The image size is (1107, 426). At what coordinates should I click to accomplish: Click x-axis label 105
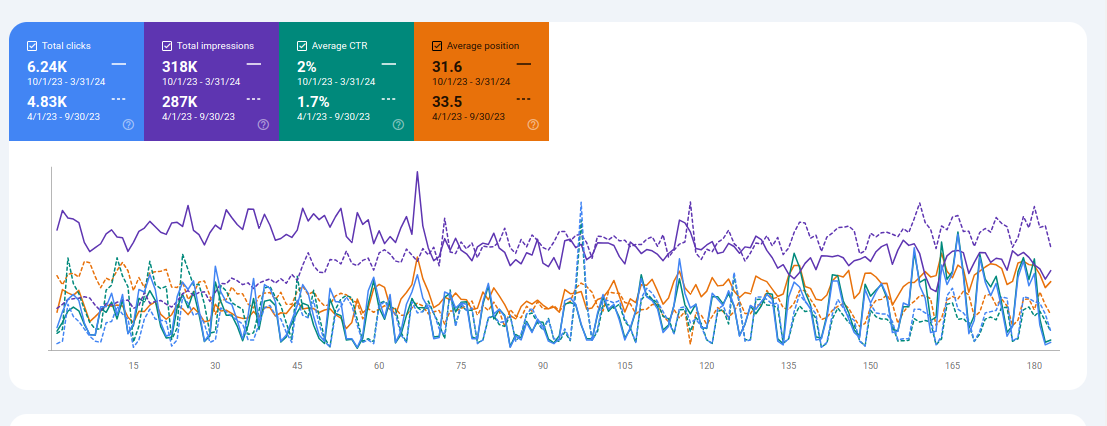[x=625, y=366]
